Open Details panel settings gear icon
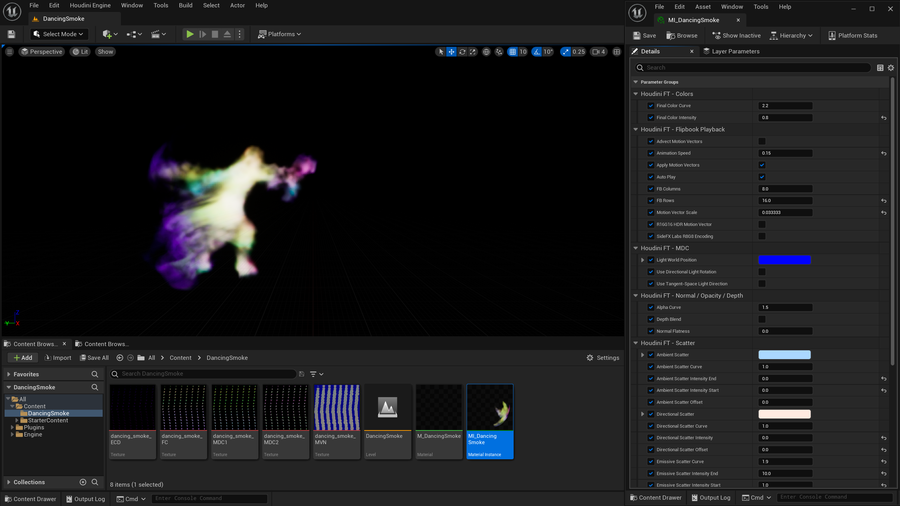The height and width of the screenshot is (506, 900). [891, 68]
